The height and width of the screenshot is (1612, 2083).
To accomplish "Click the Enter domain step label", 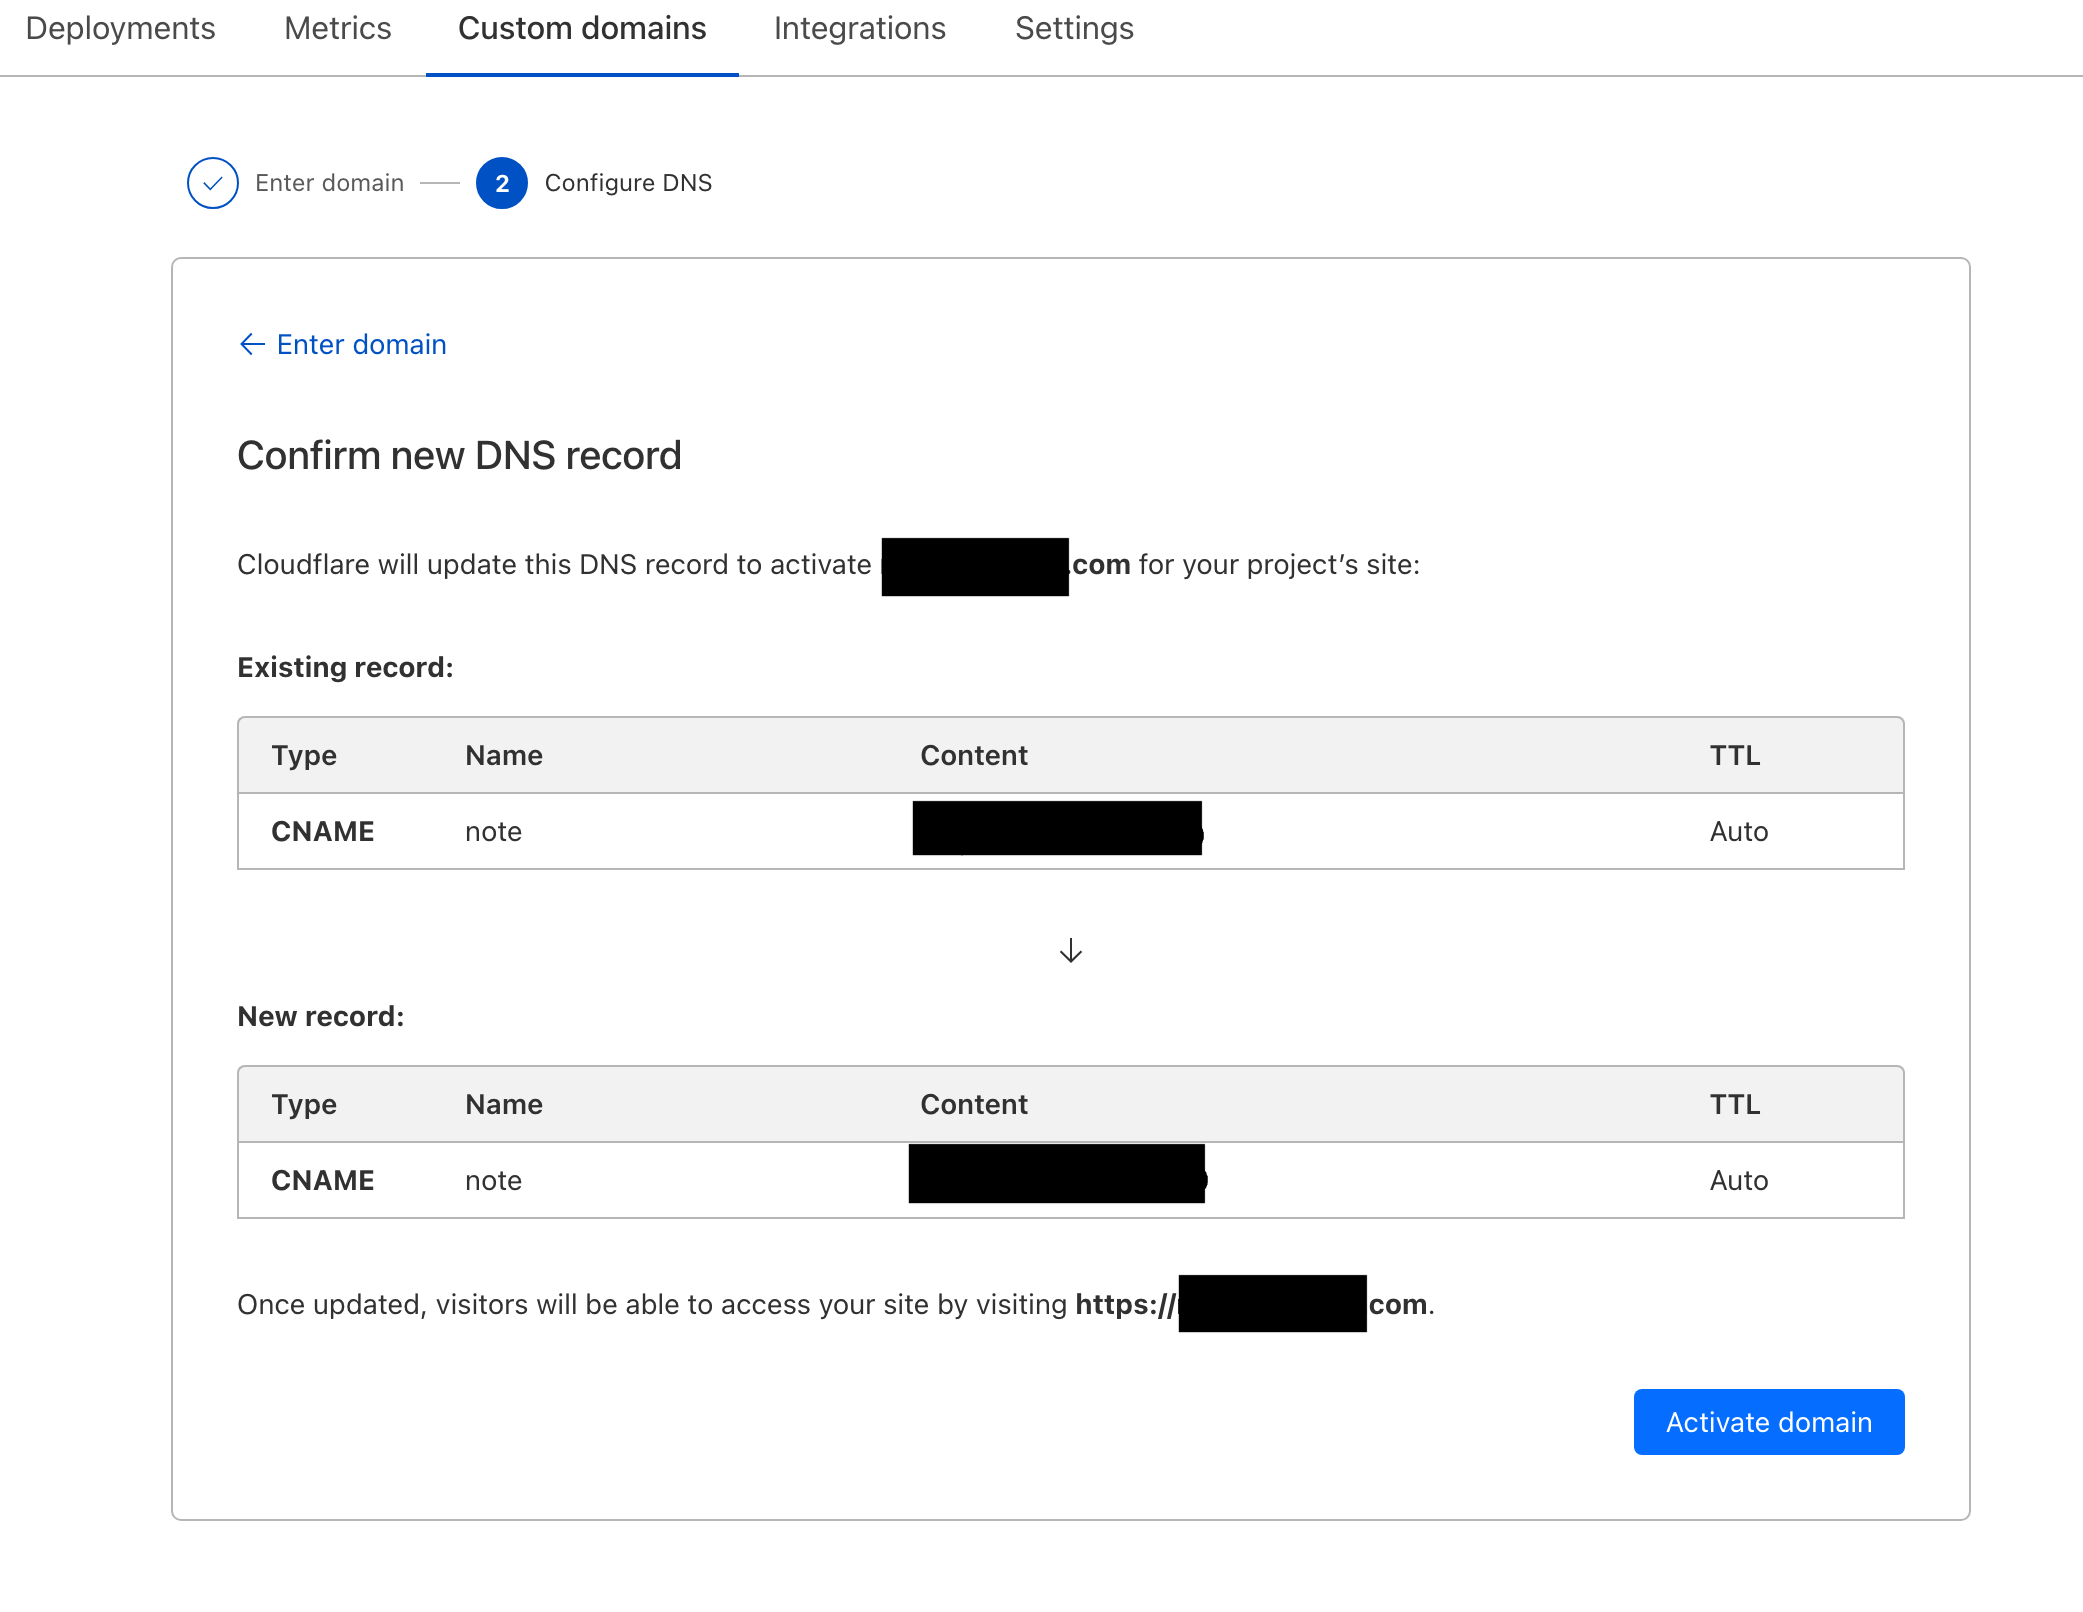I will [329, 183].
